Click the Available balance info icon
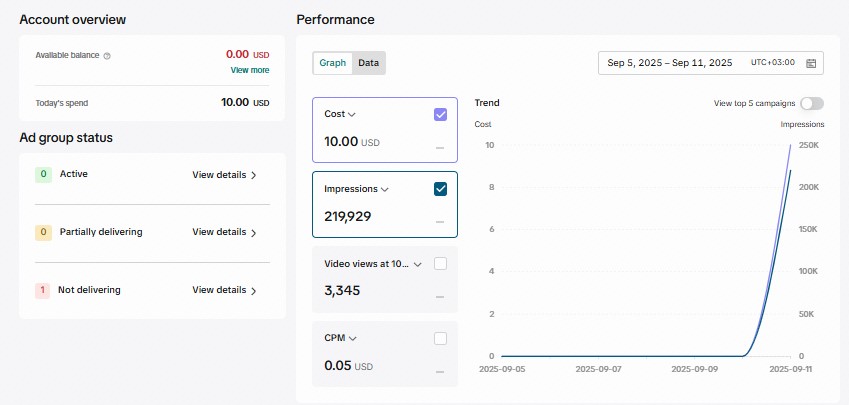This screenshot has height=405, width=849. [x=107, y=56]
